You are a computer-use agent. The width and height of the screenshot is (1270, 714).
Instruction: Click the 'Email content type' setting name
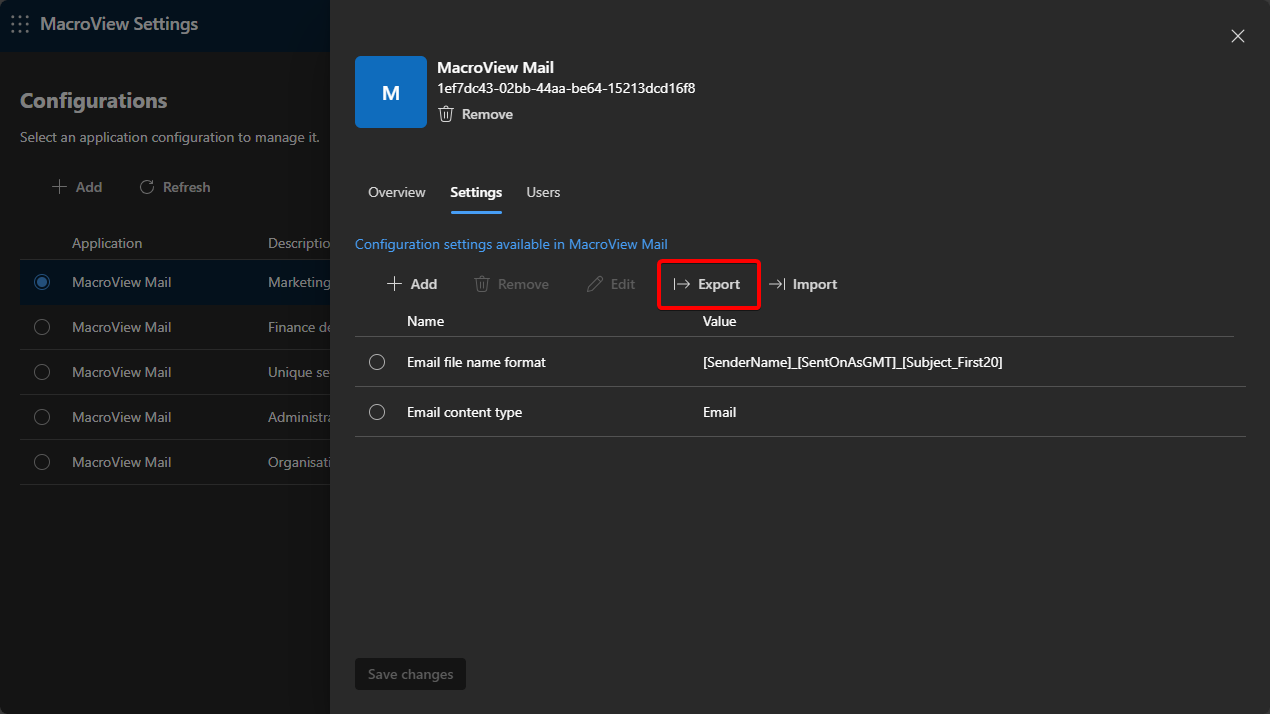(x=464, y=412)
